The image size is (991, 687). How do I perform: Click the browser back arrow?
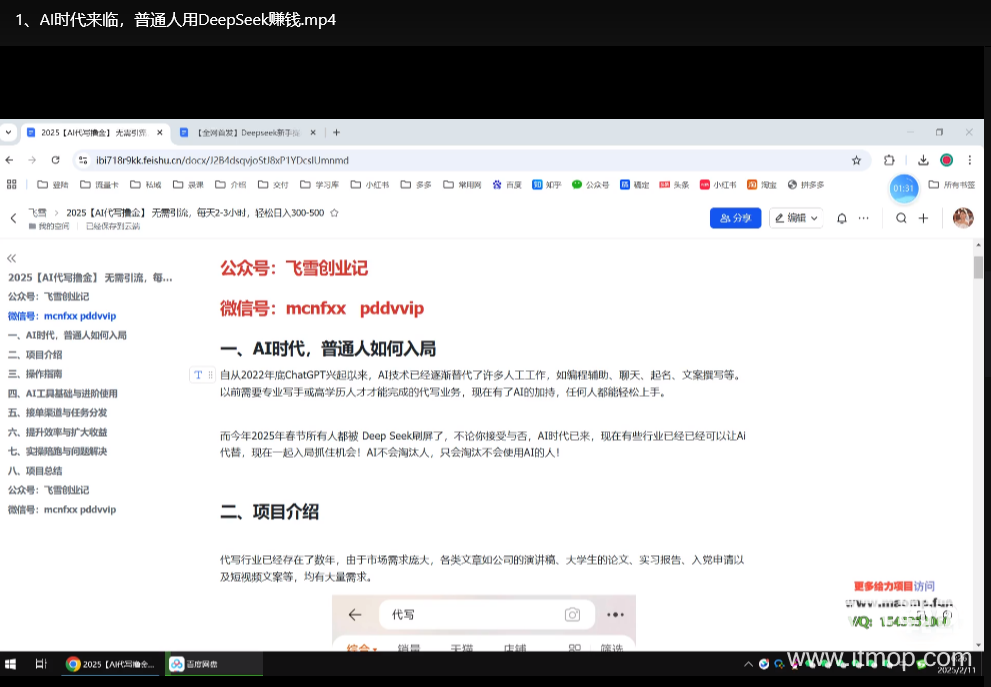click(x=9, y=161)
